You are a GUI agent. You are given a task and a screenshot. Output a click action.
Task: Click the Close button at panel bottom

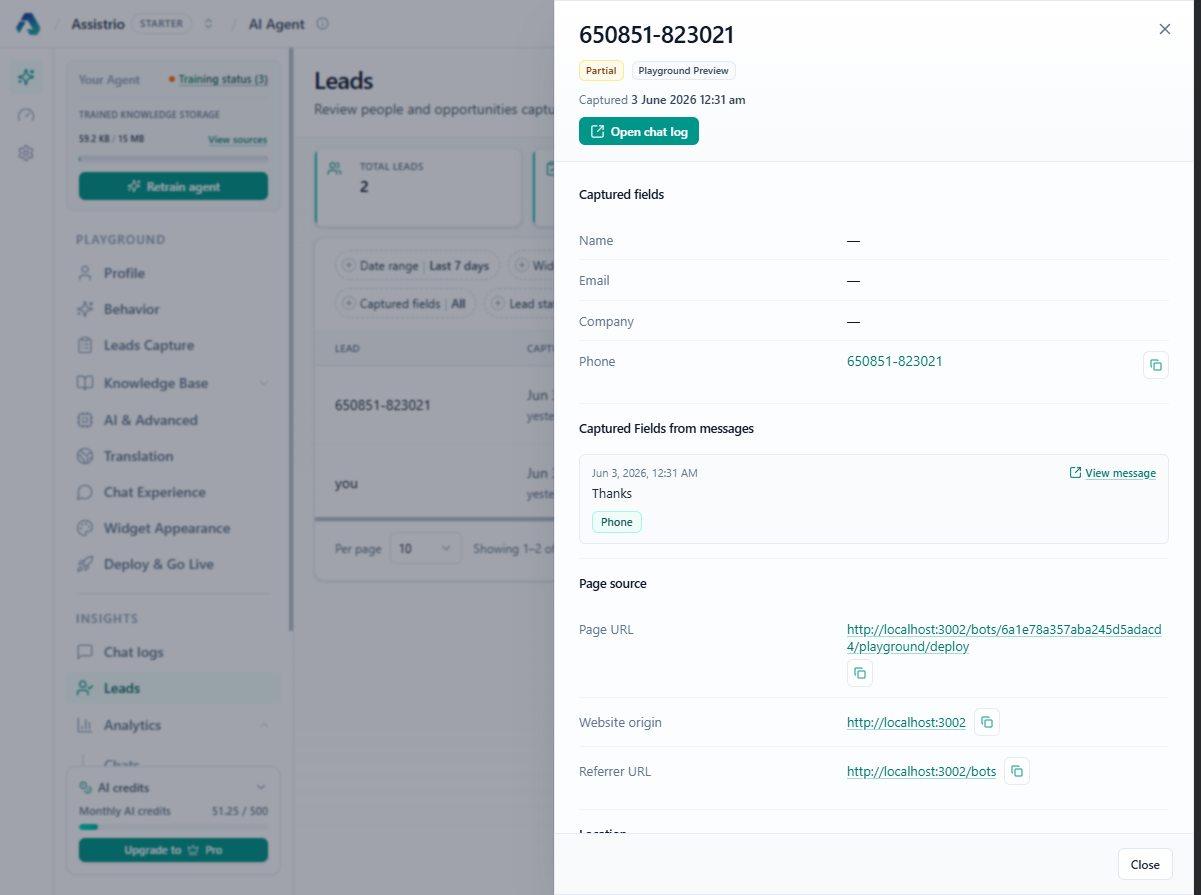click(1144, 864)
